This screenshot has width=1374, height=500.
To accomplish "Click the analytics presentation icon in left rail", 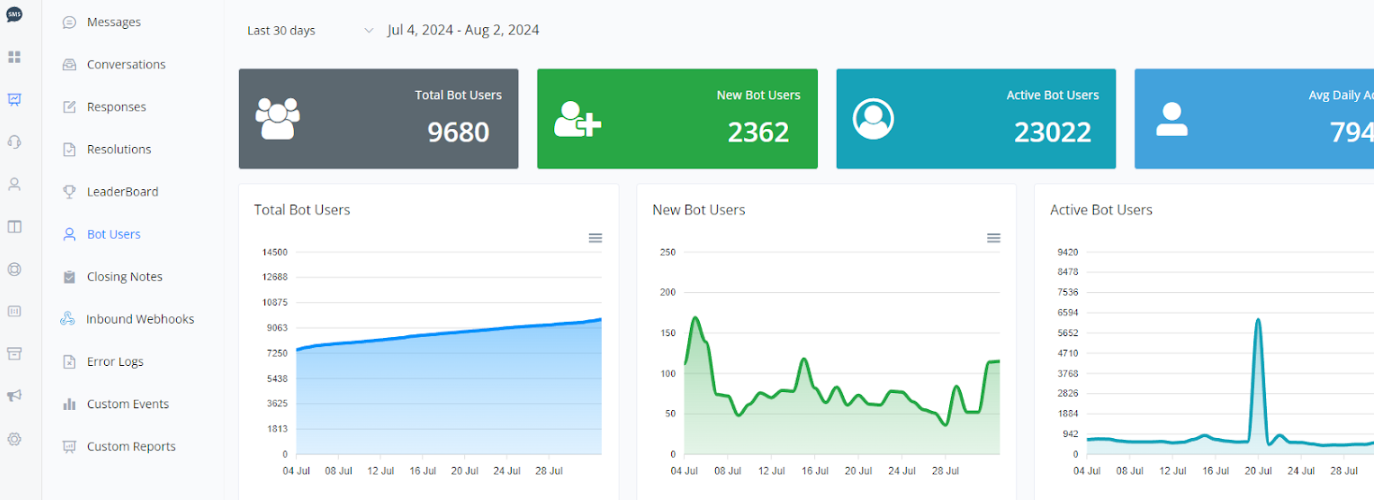I will click(14, 99).
